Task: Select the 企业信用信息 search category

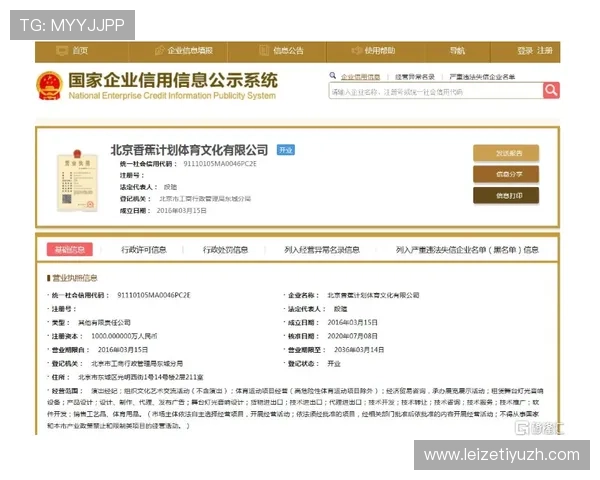Action: (360, 77)
